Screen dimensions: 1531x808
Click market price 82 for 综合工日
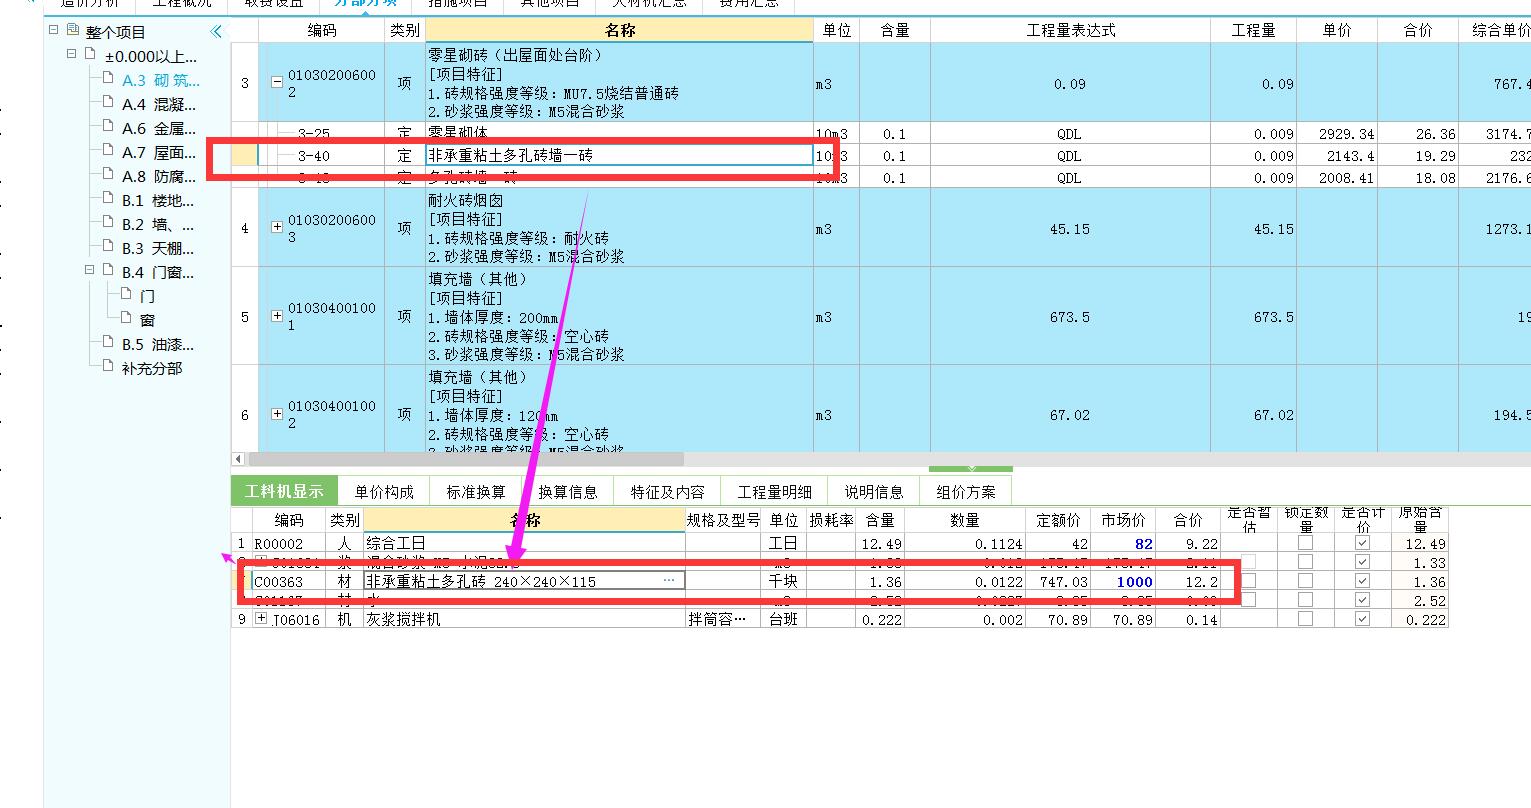coord(1122,543)
